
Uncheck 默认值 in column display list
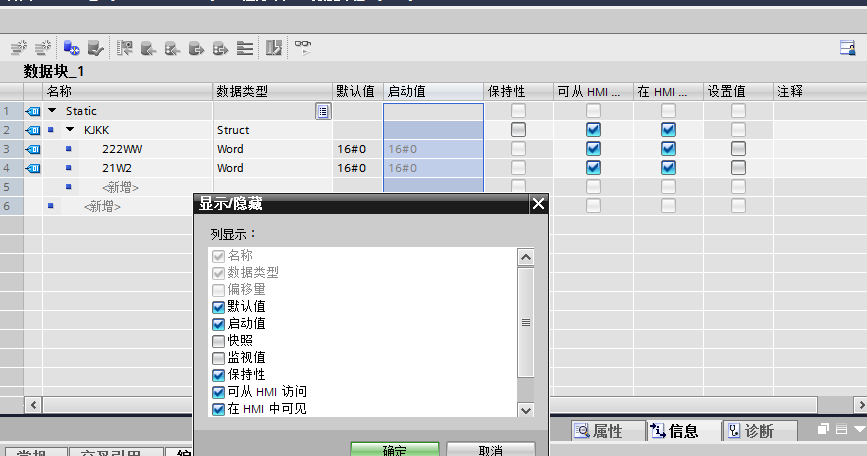(218, 307)
